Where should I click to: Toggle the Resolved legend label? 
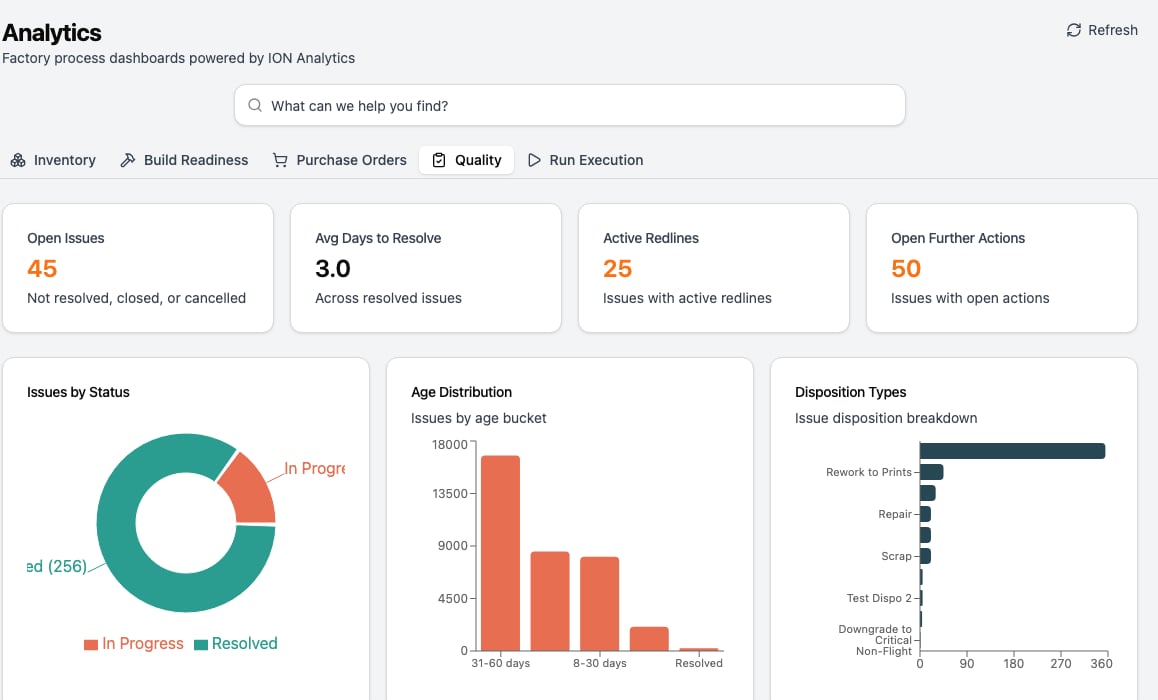[244, 644]
